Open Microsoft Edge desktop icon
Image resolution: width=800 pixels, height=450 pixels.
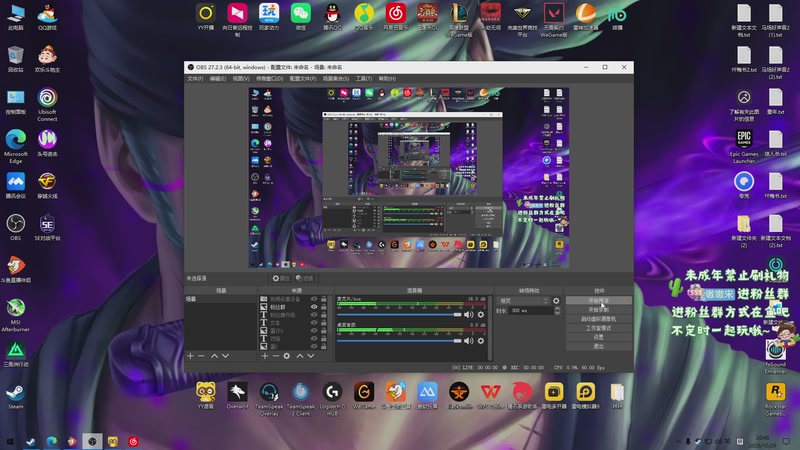coord(16,146)
